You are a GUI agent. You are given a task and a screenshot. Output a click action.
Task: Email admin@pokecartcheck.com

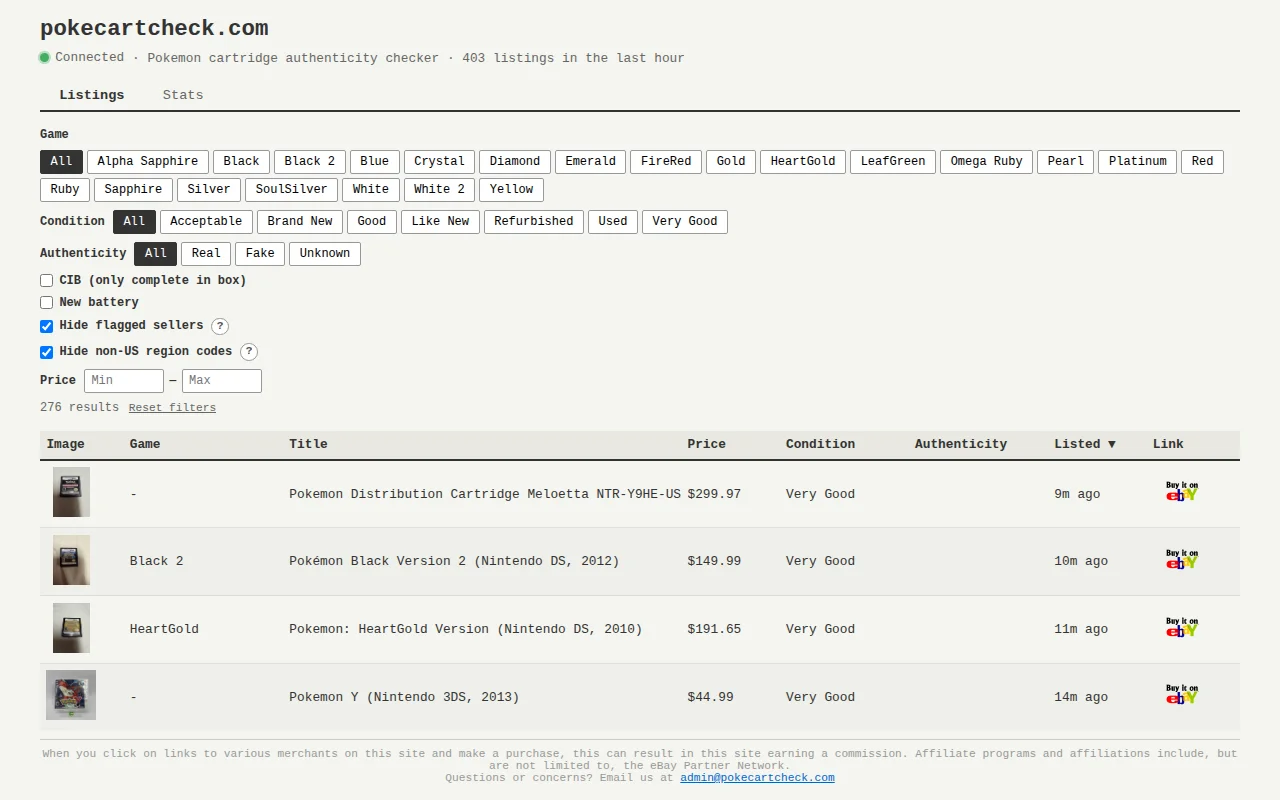[x=757, y=777]
